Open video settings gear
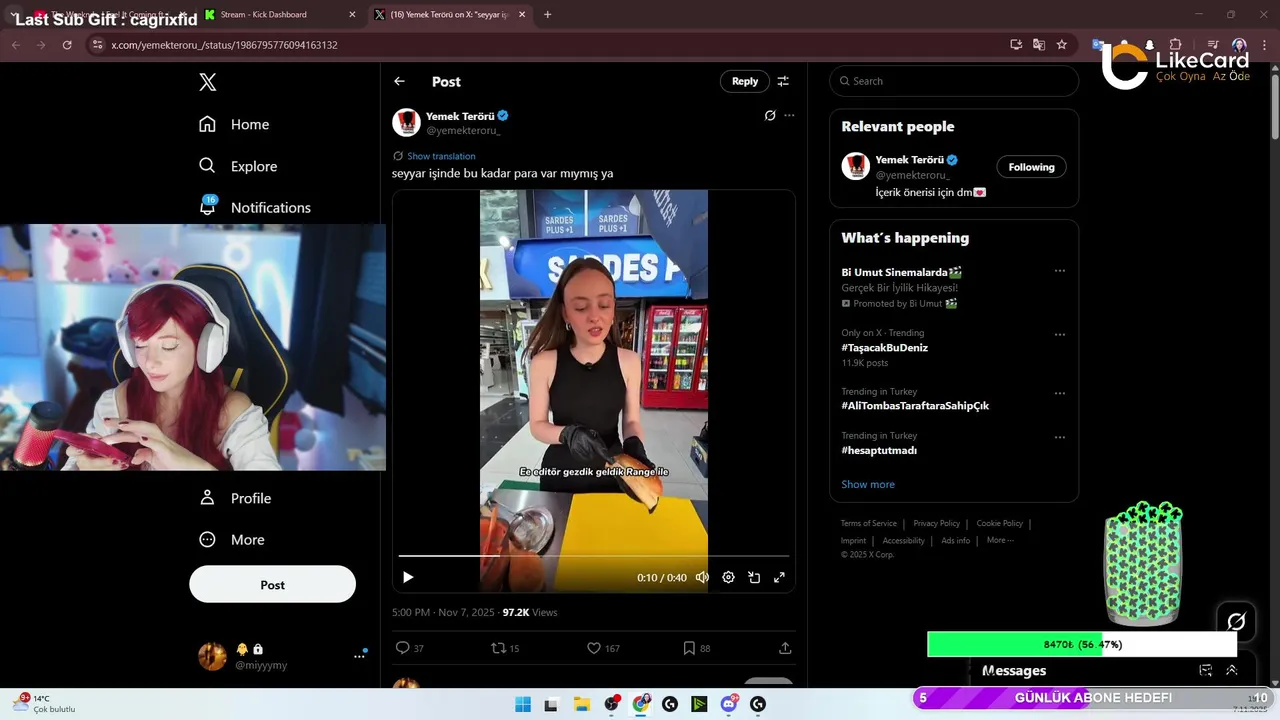The height and width of the screenshot is (720, 1280). tap(728, 577)
